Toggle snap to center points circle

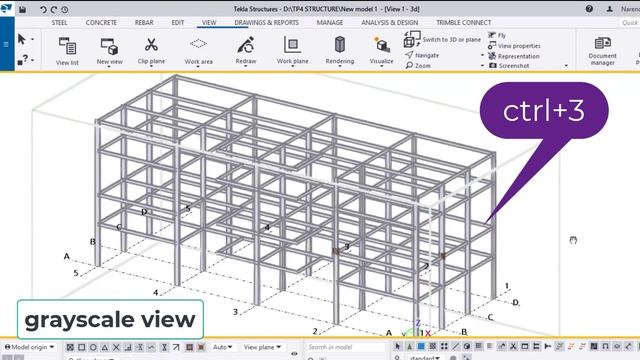tap(93, 347)
